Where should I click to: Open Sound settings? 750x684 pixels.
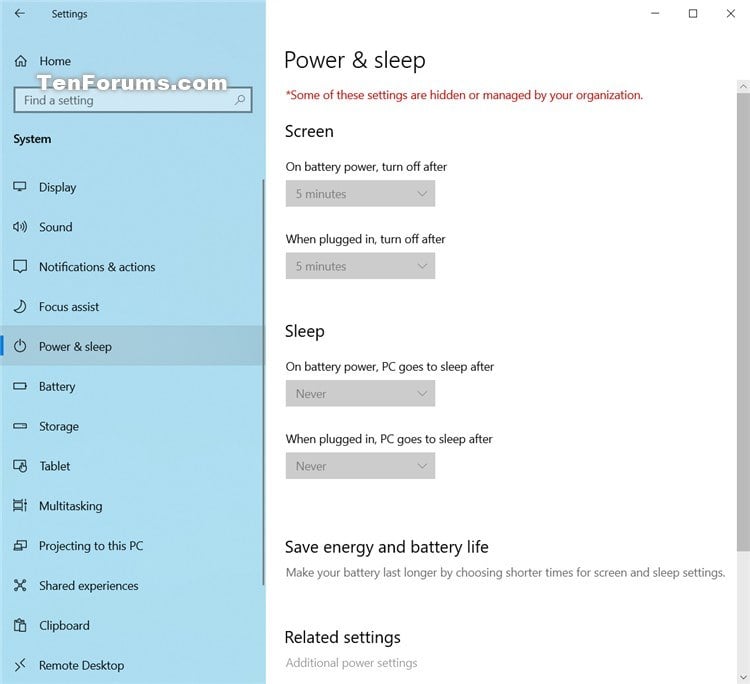pos(132,227)
